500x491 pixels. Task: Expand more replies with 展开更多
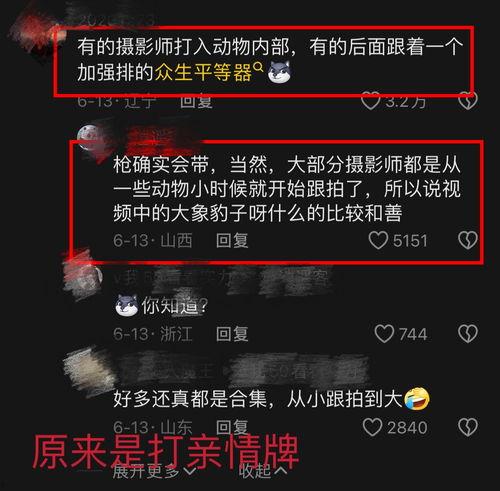click(x=154, y=471)
